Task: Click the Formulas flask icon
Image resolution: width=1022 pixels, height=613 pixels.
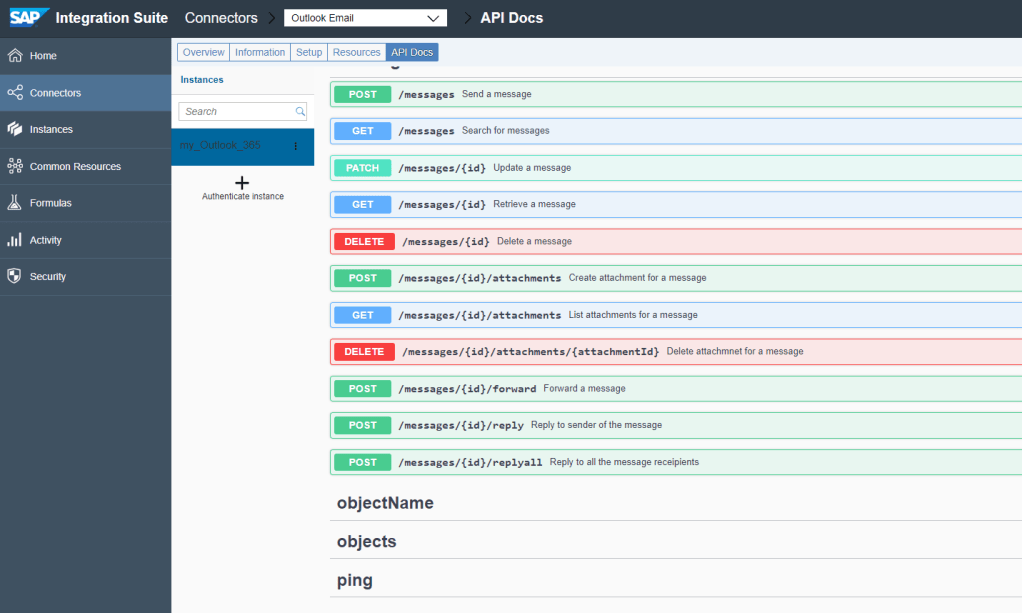Action: (x=15, y=203)
